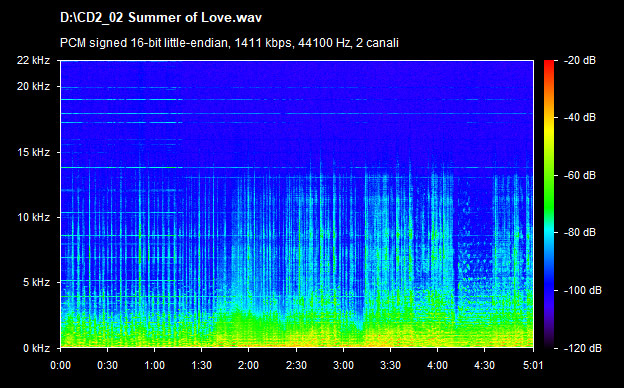Click the '10 kHz' frequency axis label

[33, 217]
